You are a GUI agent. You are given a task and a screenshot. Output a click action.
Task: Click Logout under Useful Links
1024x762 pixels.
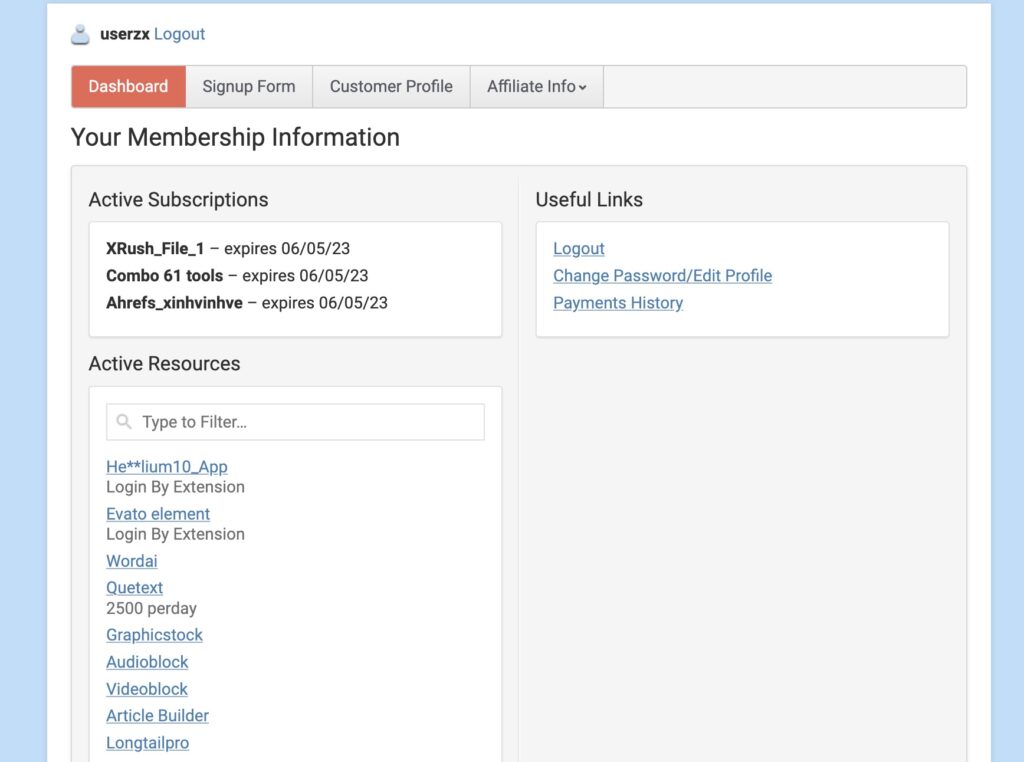pyautogui.click(x=579, y=249)
